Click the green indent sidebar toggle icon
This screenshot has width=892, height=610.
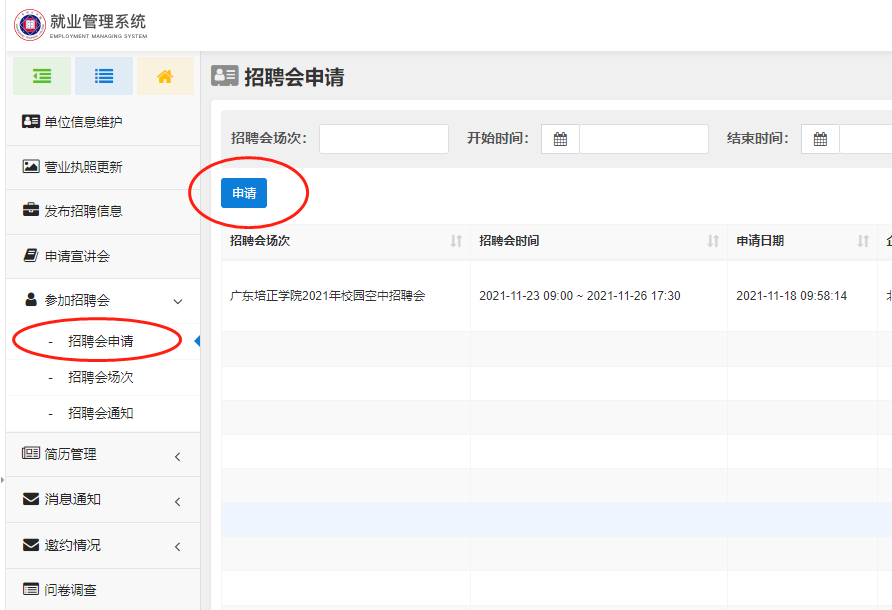(x=42, y=76)
